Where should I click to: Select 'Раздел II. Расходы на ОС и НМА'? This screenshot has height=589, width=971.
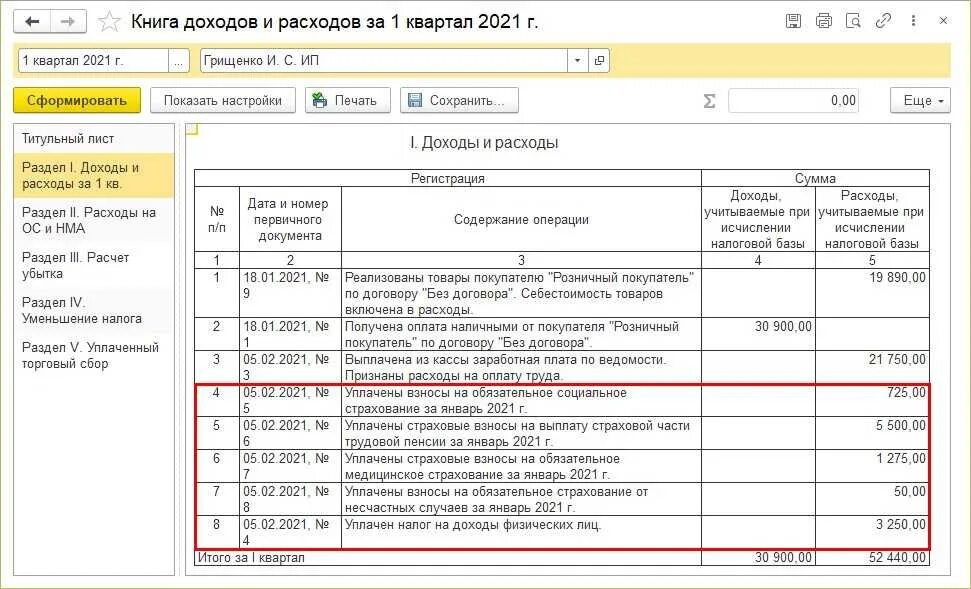click(x=94, y=220)
